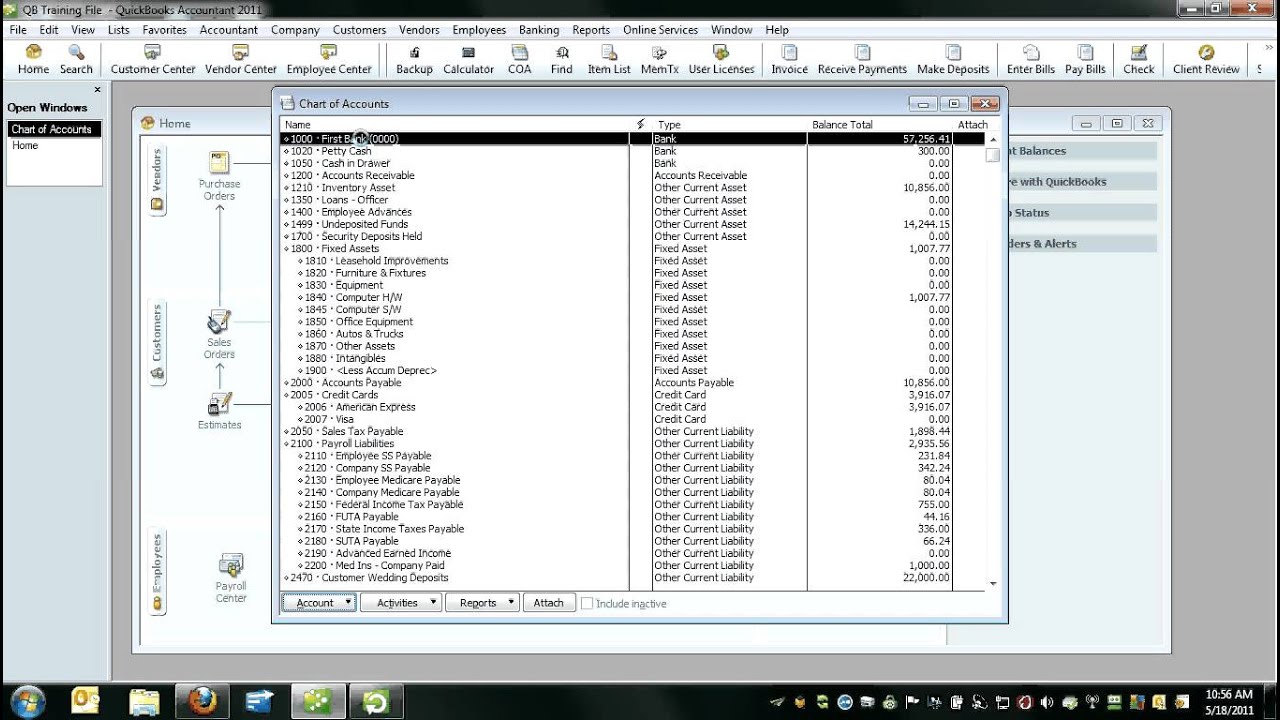Open the Reports menu in menu bar

[591, 30]
